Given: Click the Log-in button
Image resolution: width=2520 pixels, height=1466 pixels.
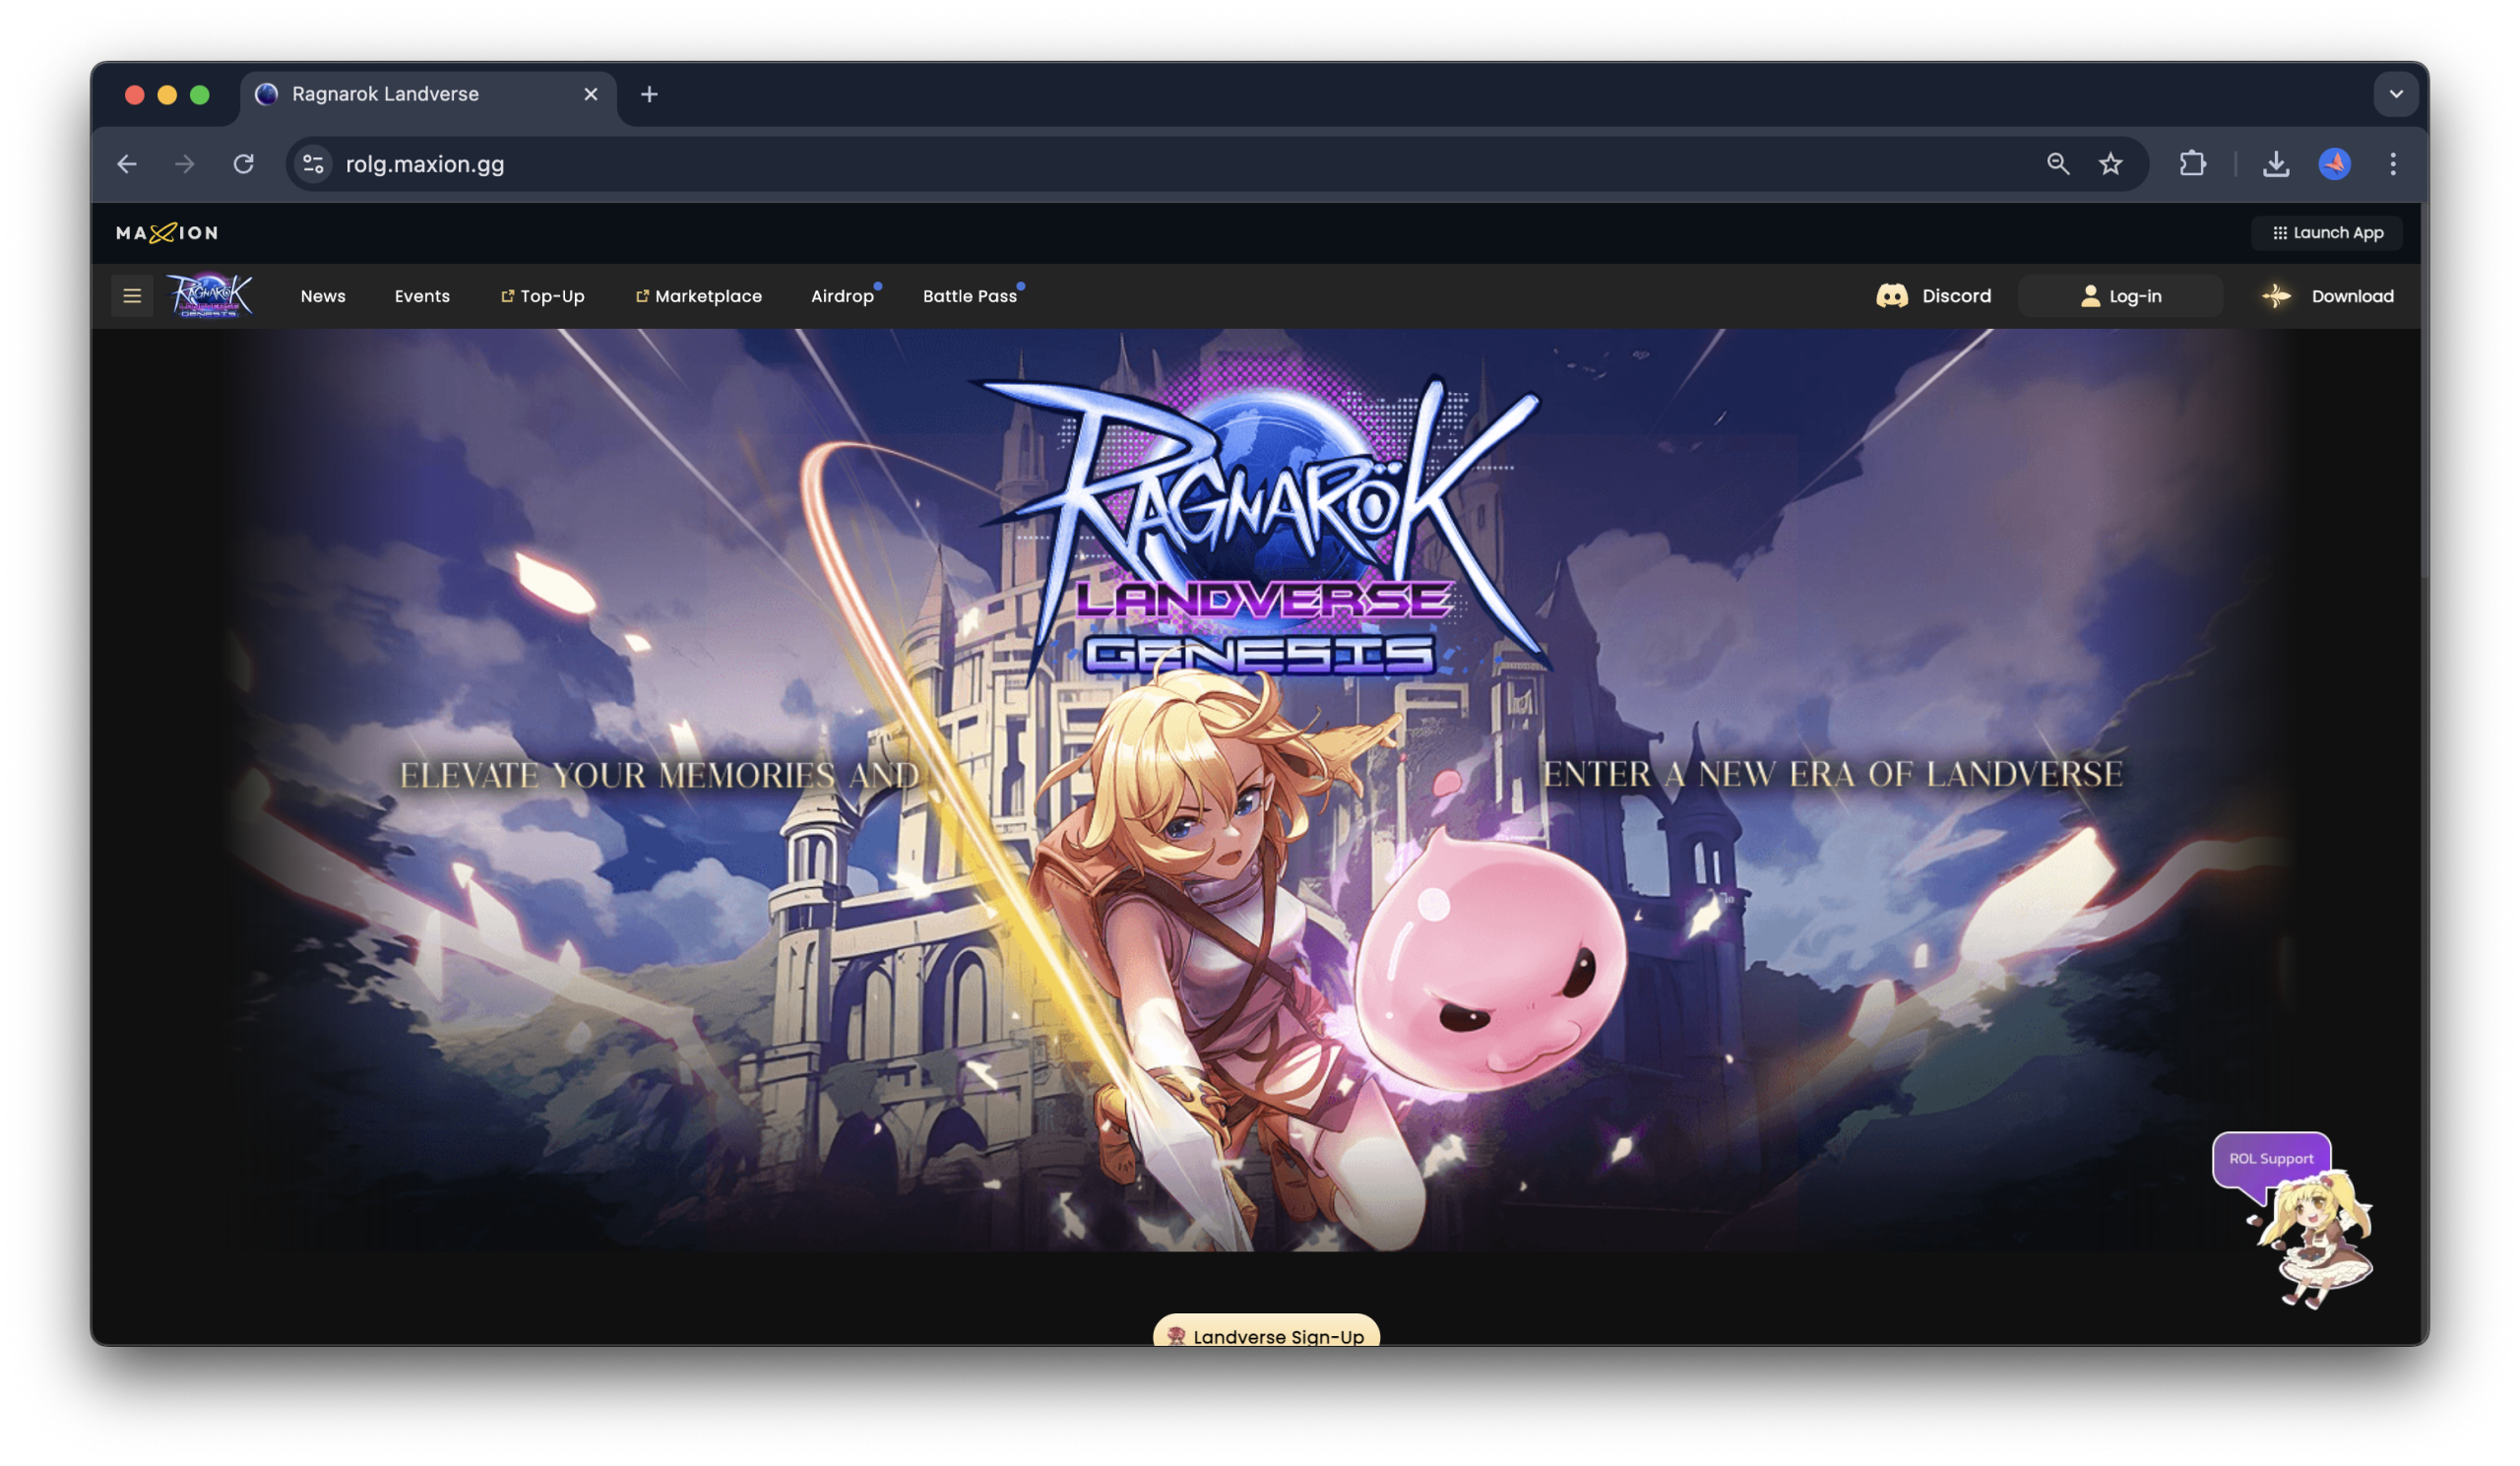Looking at the screenshot, I should click(2120, 296).
